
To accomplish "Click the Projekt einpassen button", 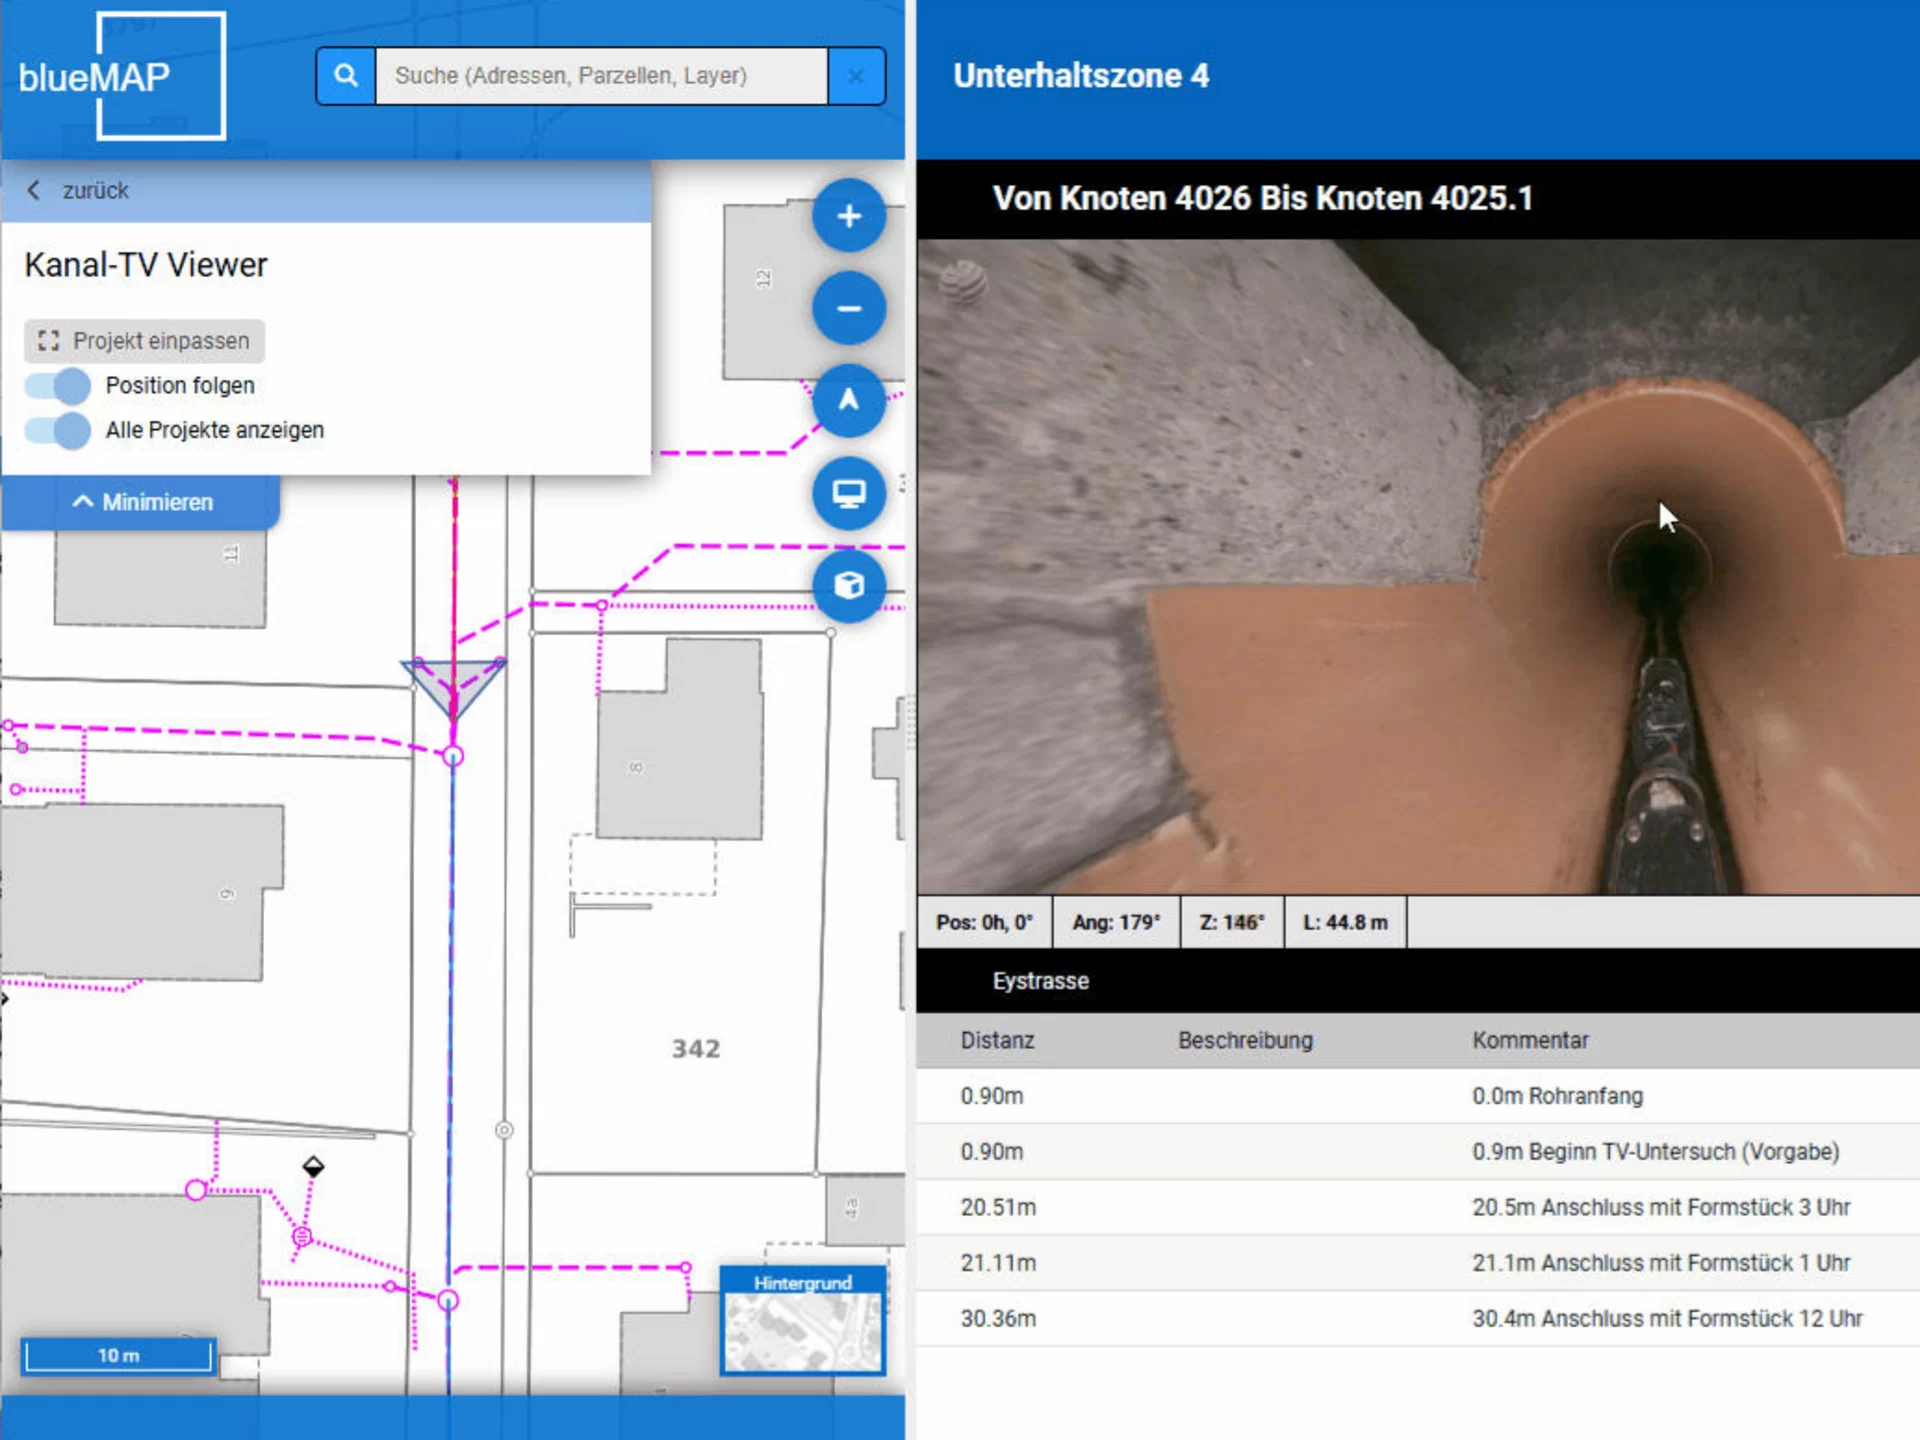I will coord(144,341).
